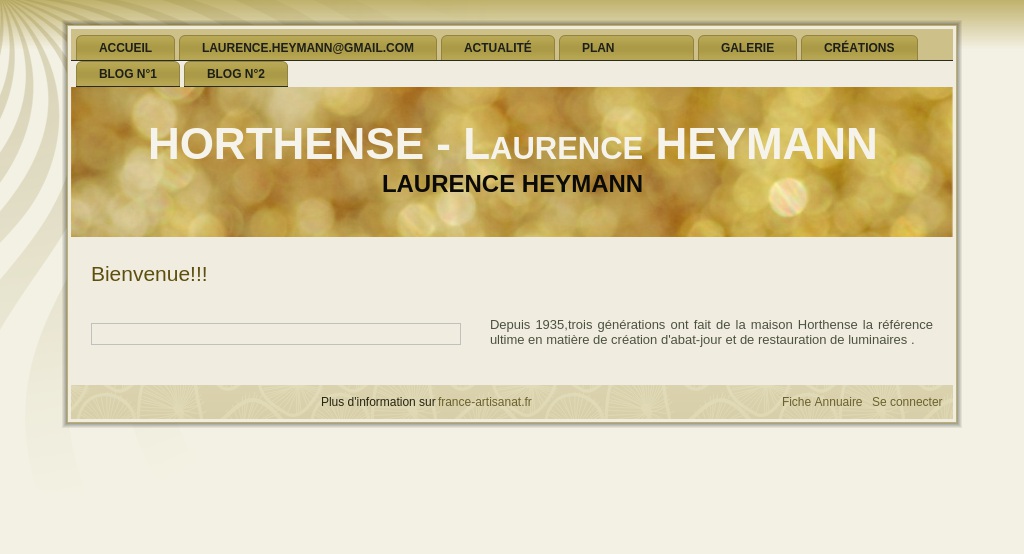Click the LAURENCE HEYMANN subtitle text

click(513, 184)
